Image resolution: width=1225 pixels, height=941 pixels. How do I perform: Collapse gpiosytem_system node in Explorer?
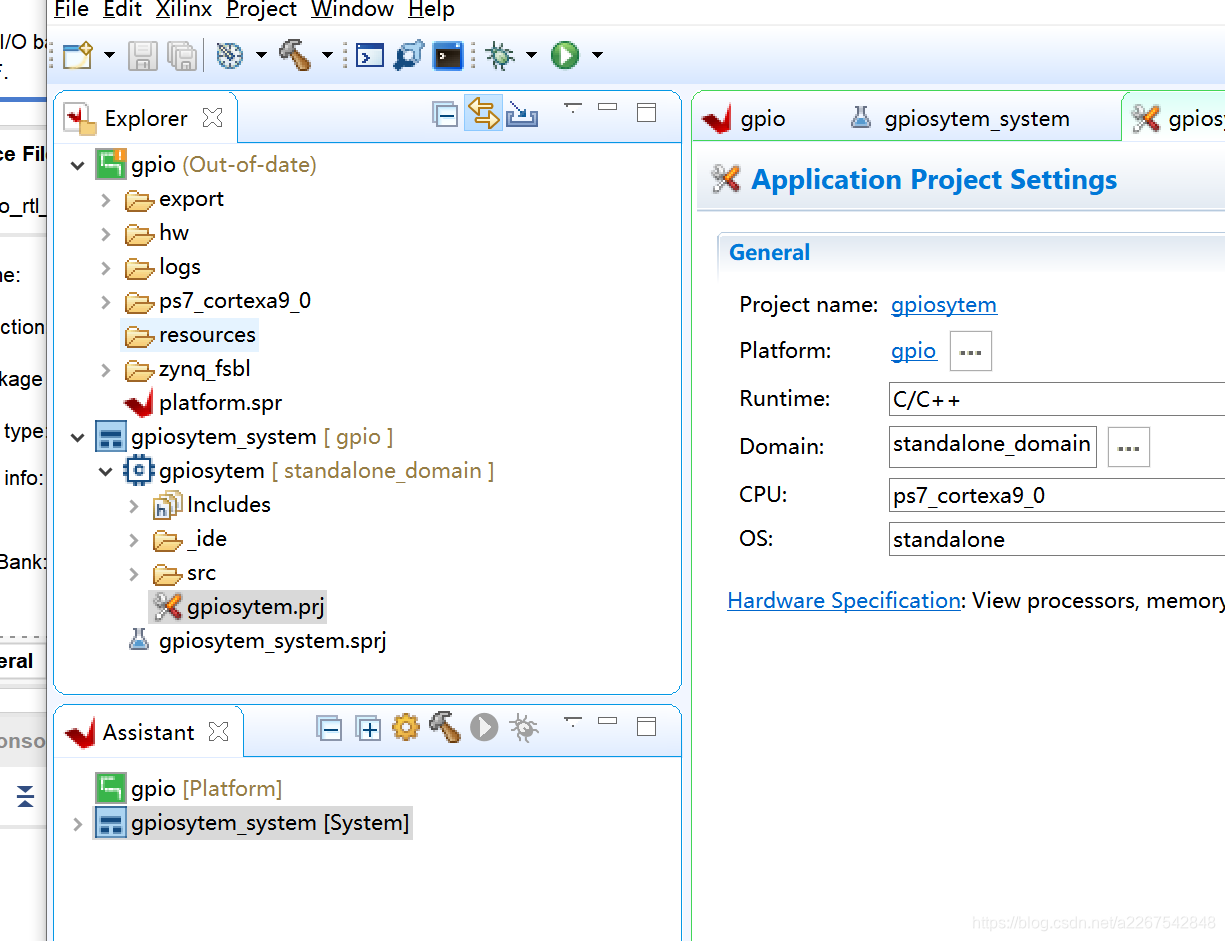pos(78,437)
